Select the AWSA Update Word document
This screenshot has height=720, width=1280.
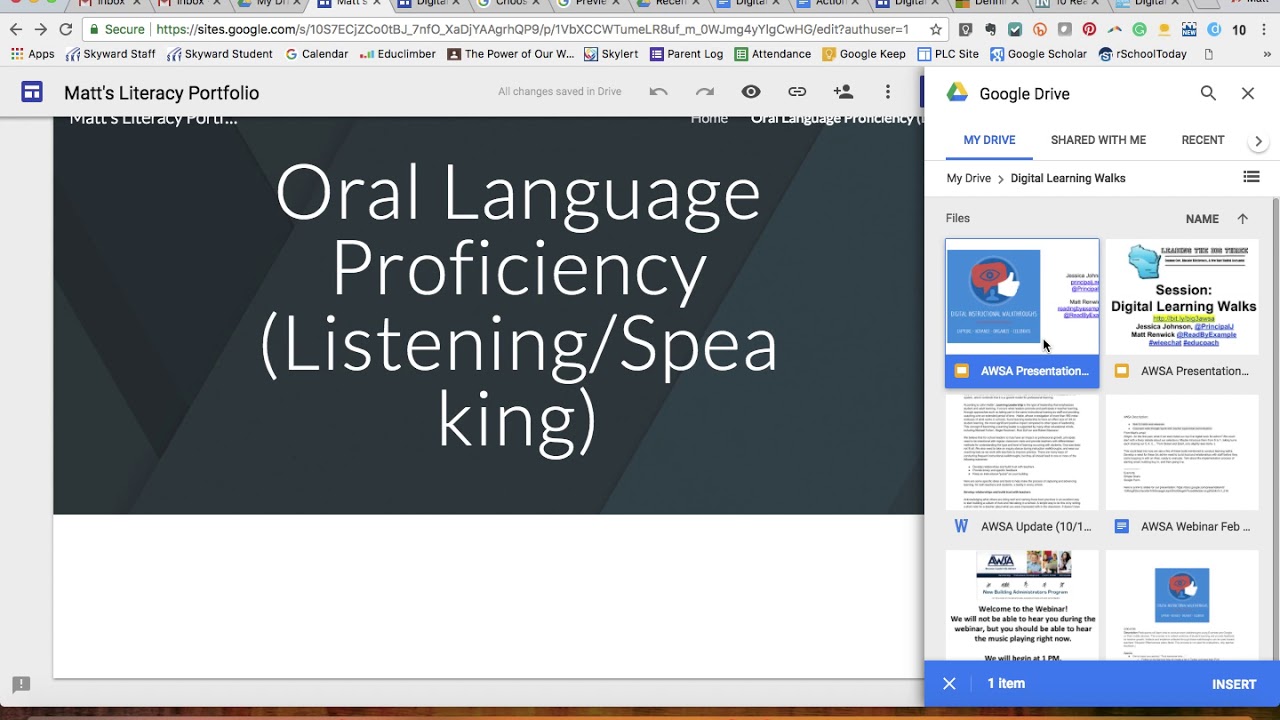tap(1022, 469)
